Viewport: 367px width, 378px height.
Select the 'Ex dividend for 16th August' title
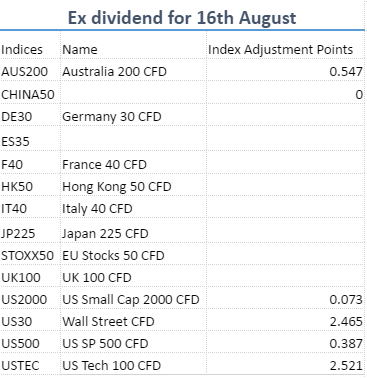point(182,18)
